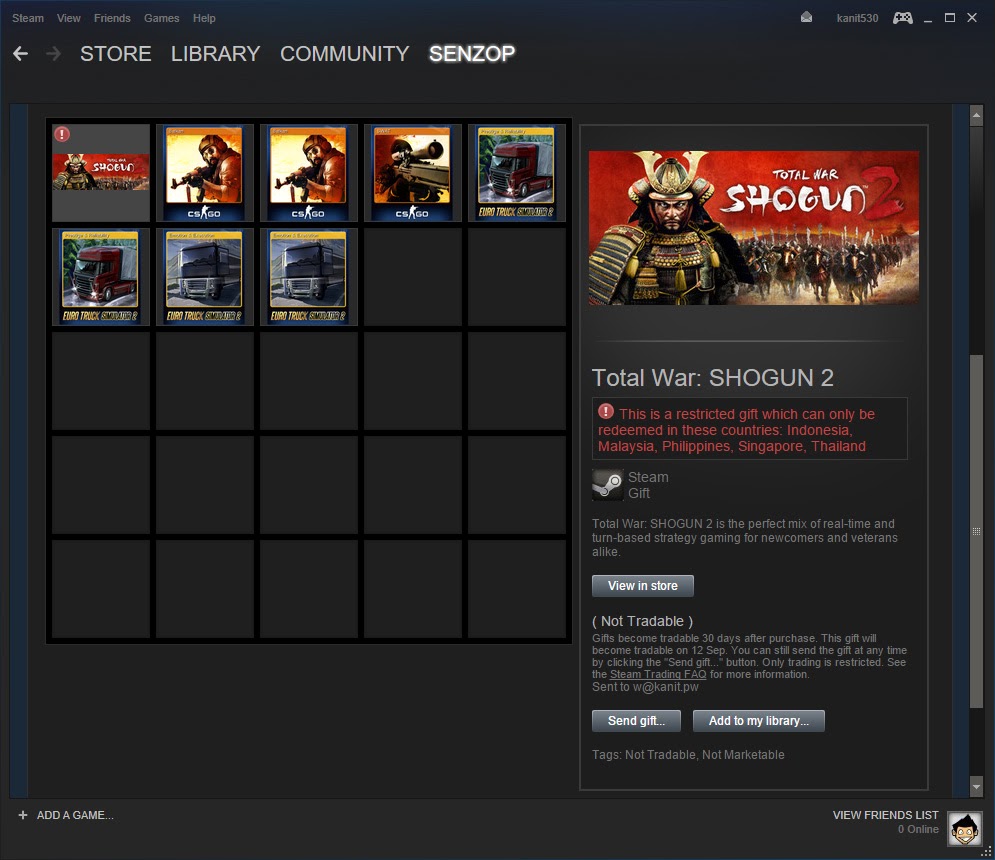Select the second grey Euro Truck card
The width and height of the screenshot is (995, 860).
308,277
